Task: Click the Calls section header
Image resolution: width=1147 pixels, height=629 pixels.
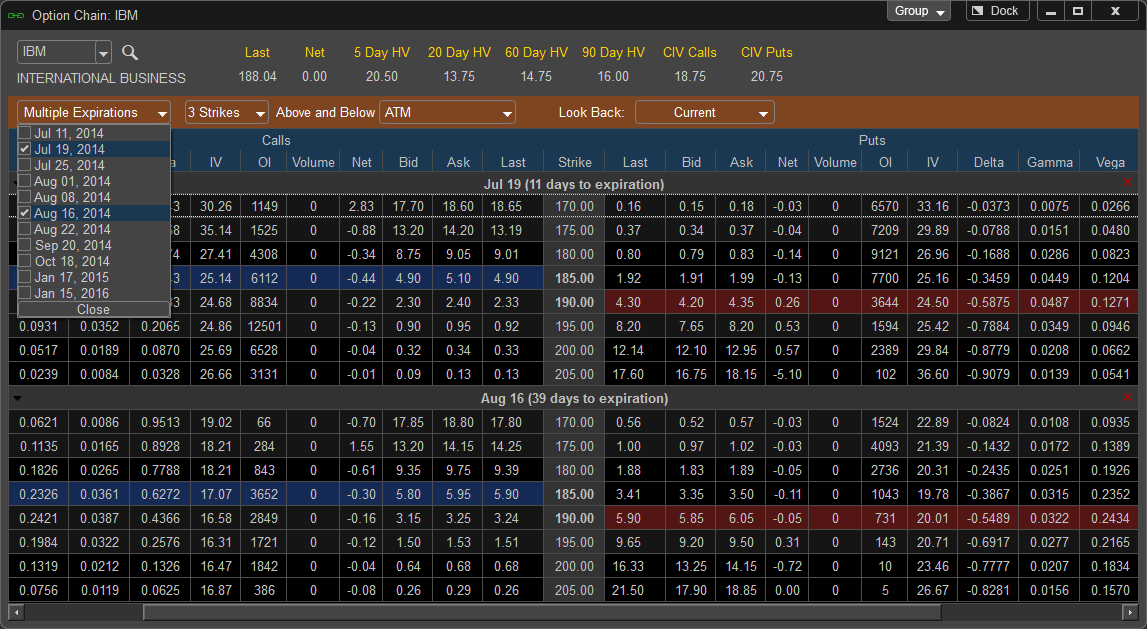Action: (276, 140)
